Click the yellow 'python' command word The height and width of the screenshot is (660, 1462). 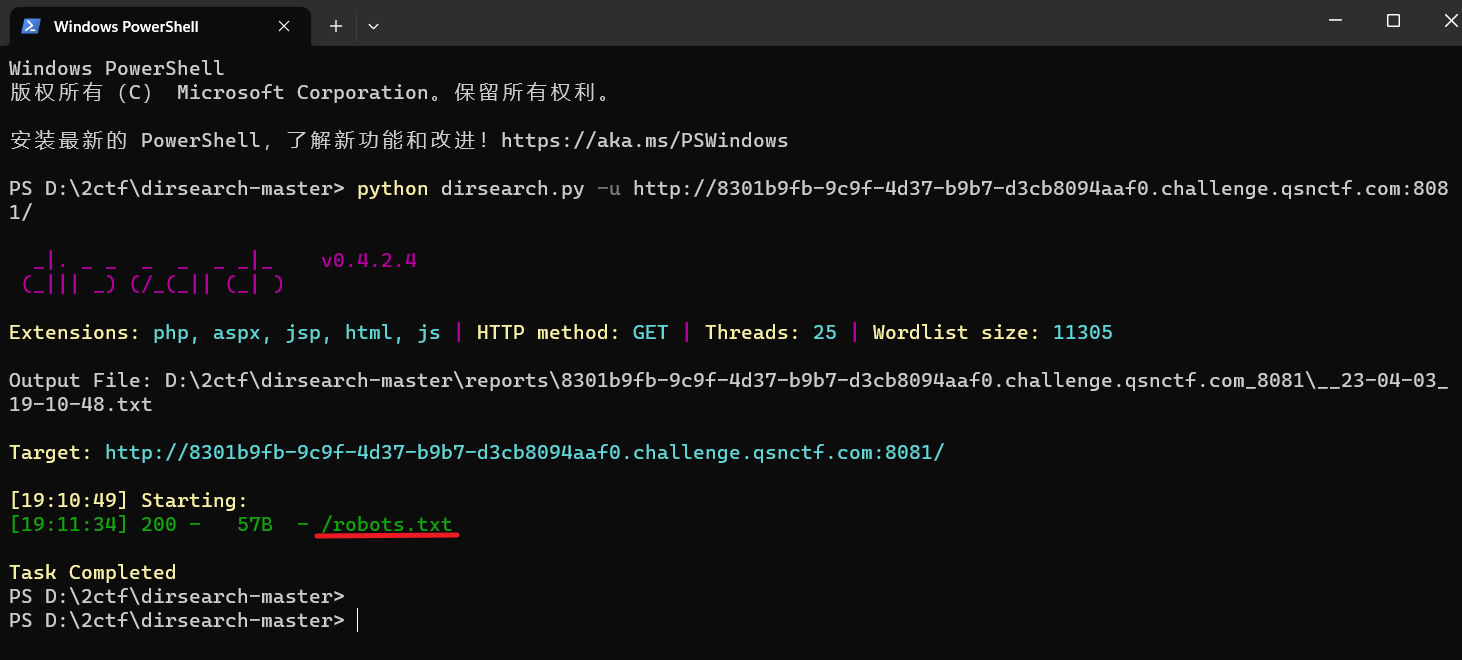click(392, 189)
